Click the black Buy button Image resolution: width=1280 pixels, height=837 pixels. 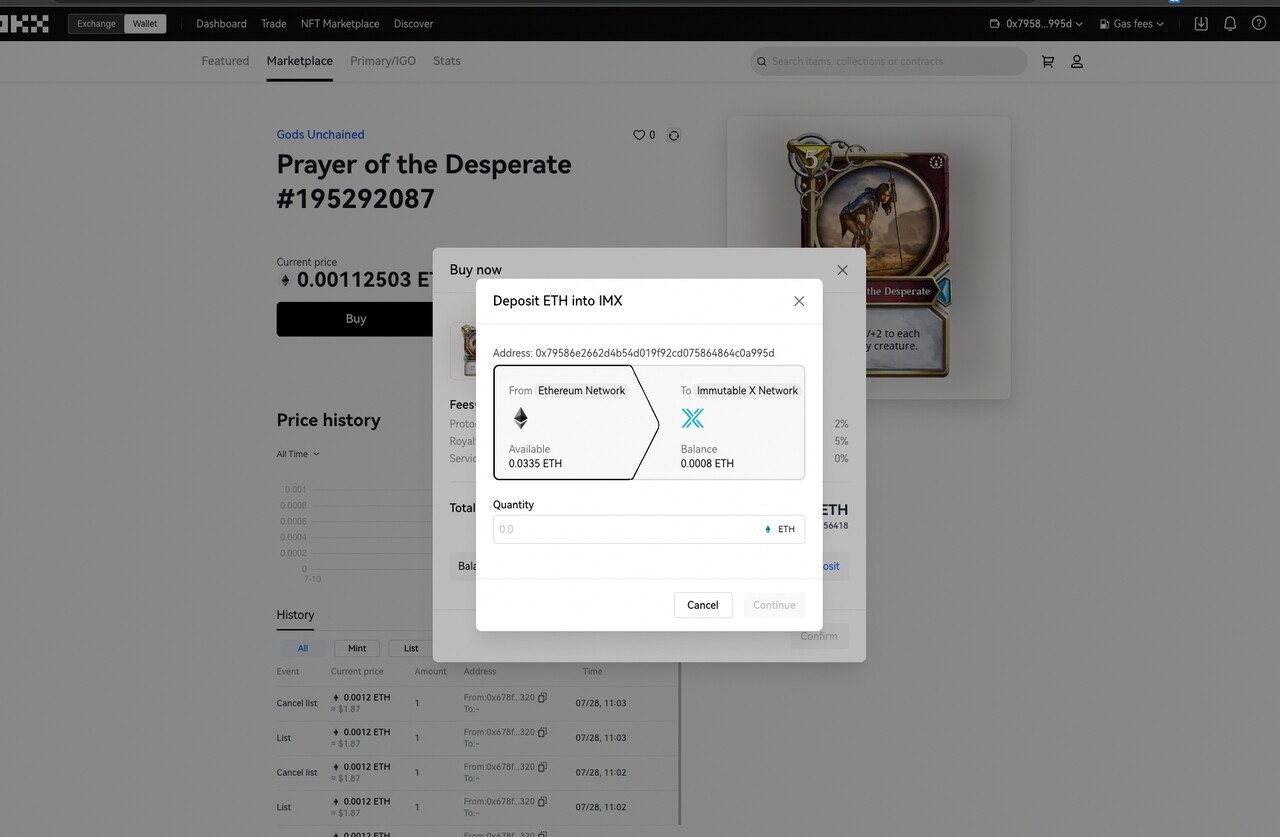coord(355,319)
